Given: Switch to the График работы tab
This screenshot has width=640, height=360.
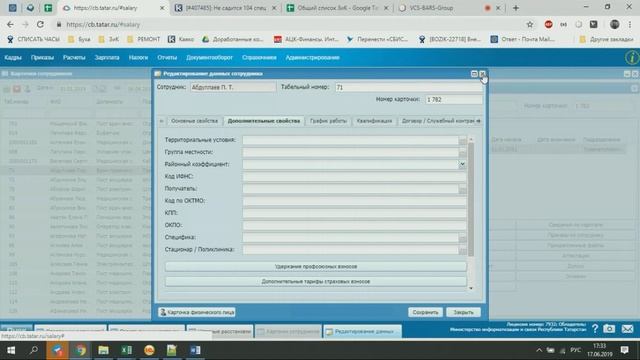Looking at the screenshot, I should coord(328,121).
